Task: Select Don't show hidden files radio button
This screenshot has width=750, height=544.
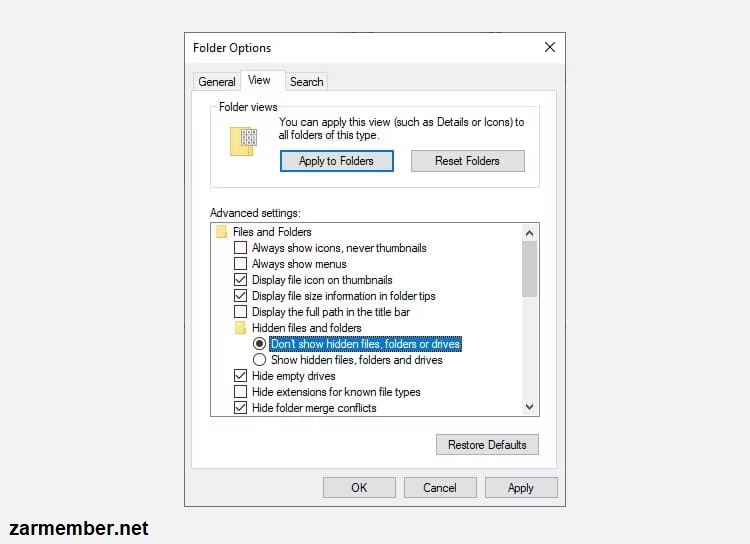Action: (259, 344)
